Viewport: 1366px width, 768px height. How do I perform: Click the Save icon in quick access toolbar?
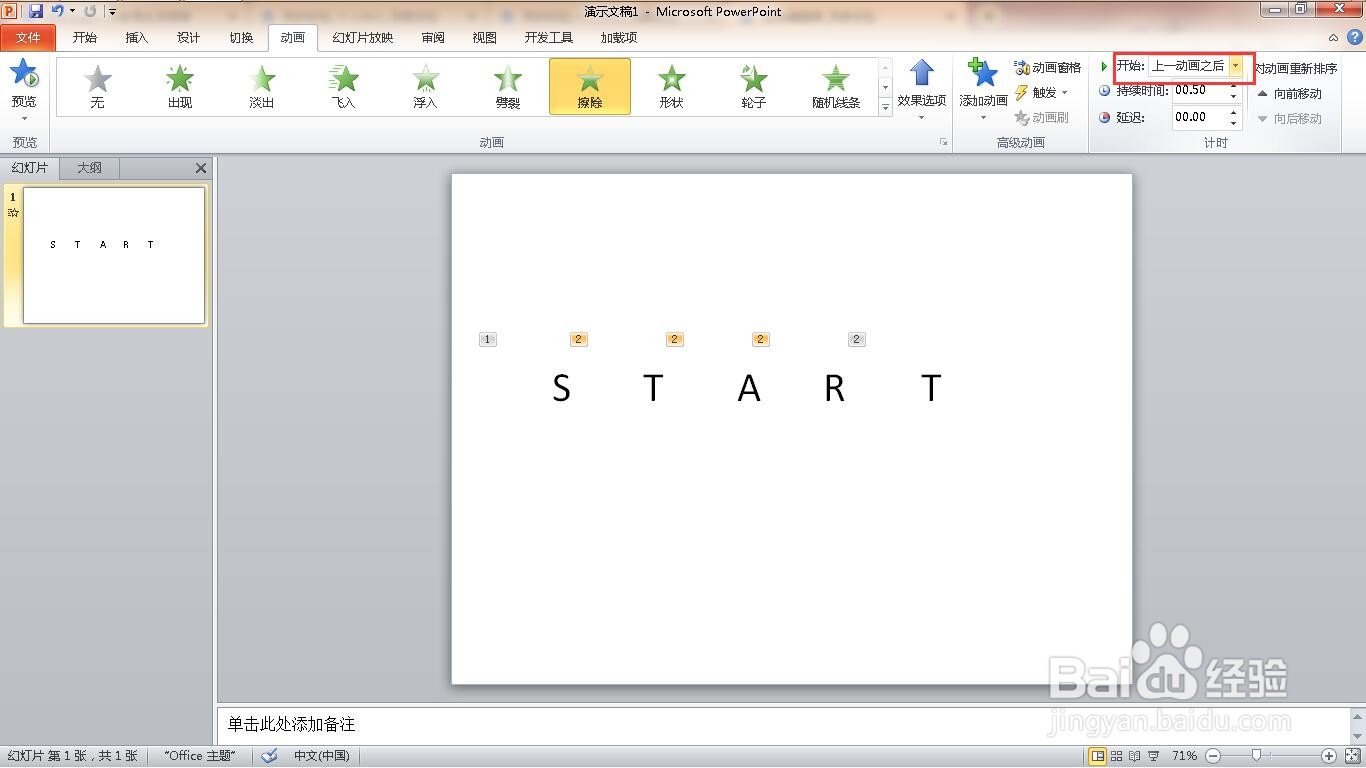point(36,11)
